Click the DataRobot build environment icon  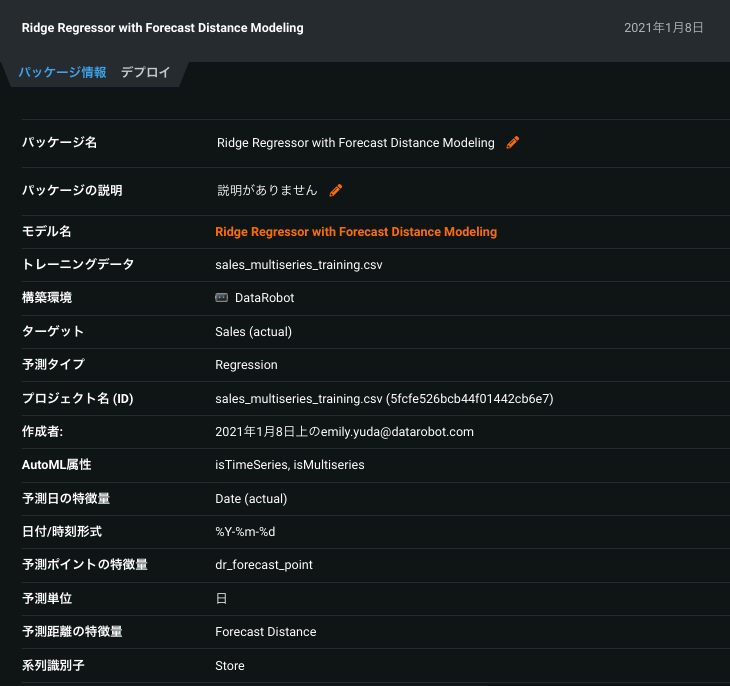click(222, 298)
